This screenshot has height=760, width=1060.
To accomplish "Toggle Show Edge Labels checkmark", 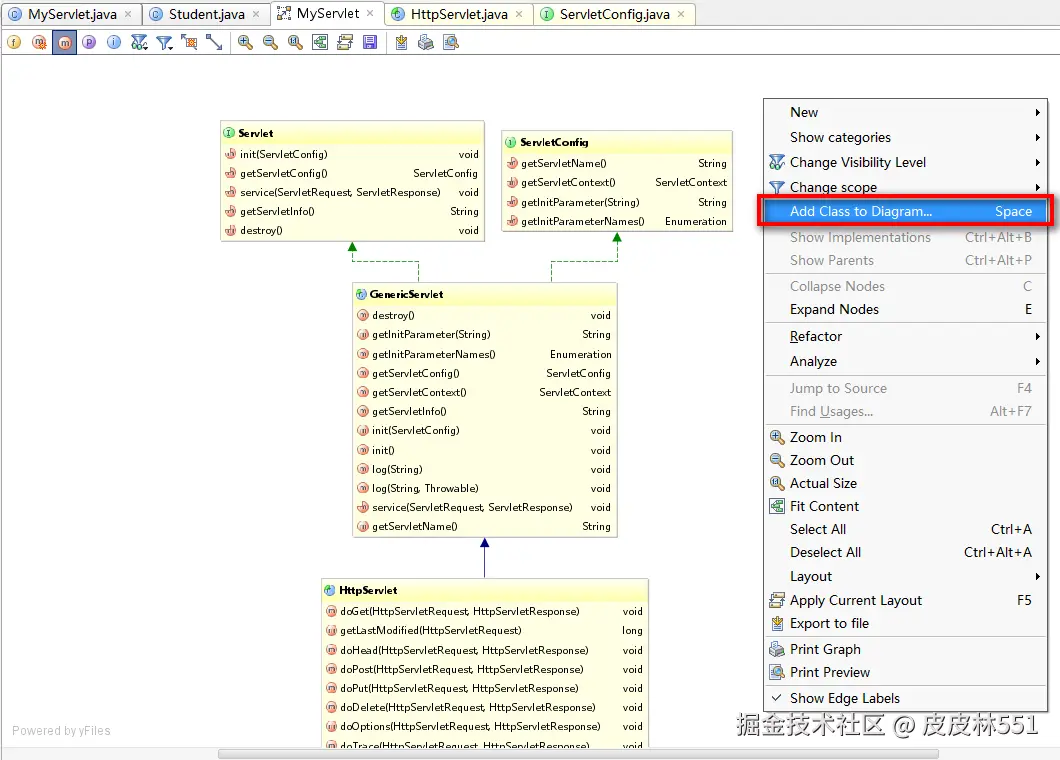I will click(x=906, y=698).
